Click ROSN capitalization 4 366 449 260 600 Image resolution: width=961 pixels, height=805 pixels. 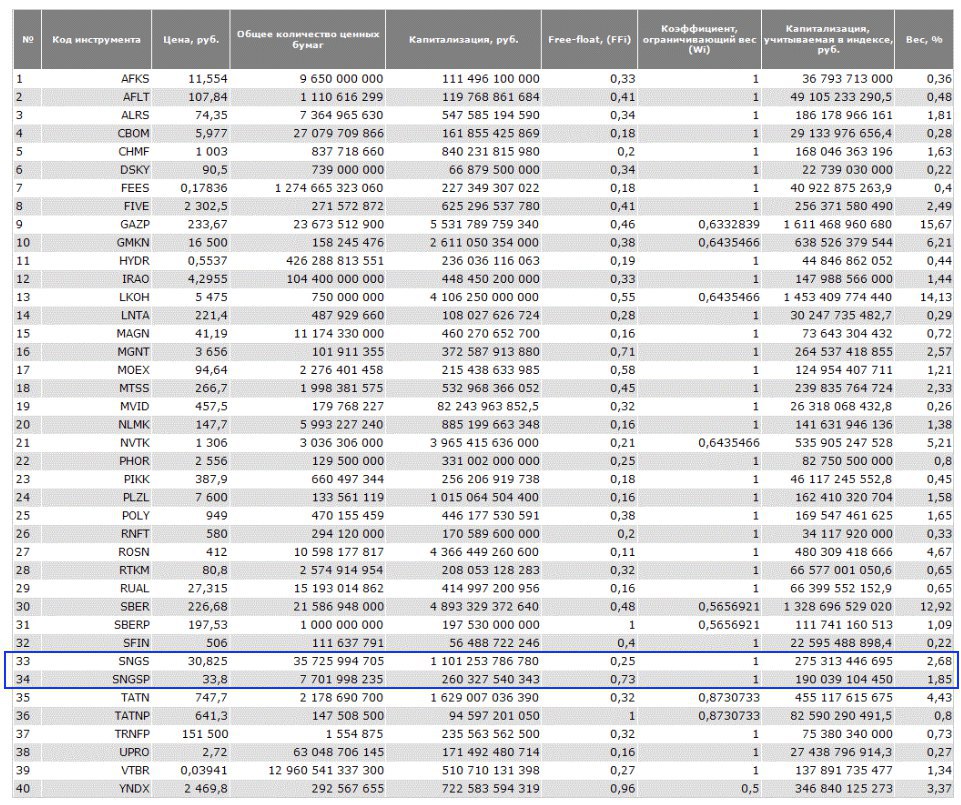(484, 552)
